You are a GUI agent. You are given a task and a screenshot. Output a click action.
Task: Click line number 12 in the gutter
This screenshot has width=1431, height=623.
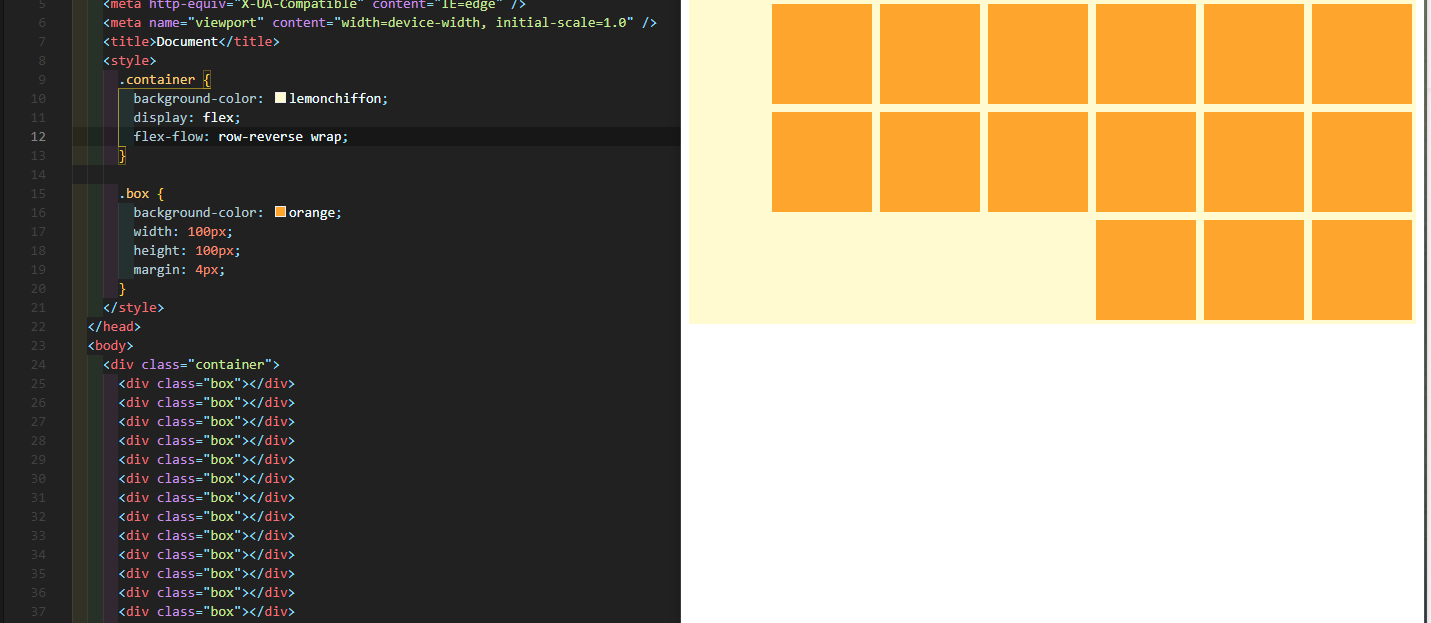click(x=38, y=136)
